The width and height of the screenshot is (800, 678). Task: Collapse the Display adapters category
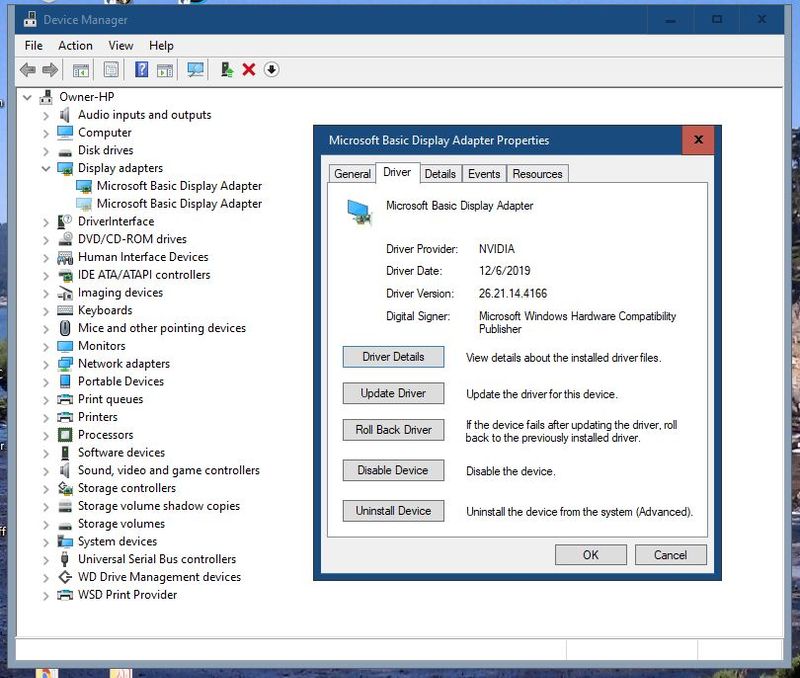coord(46,168)
